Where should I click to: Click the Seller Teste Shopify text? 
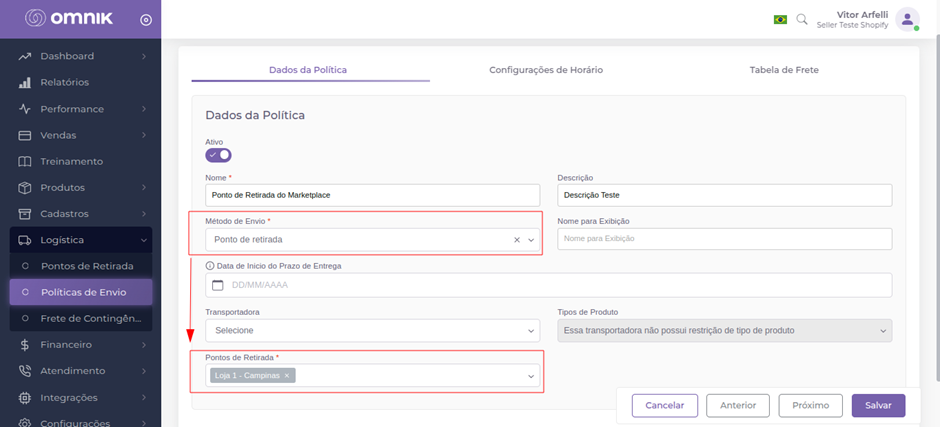coord(852,25)
